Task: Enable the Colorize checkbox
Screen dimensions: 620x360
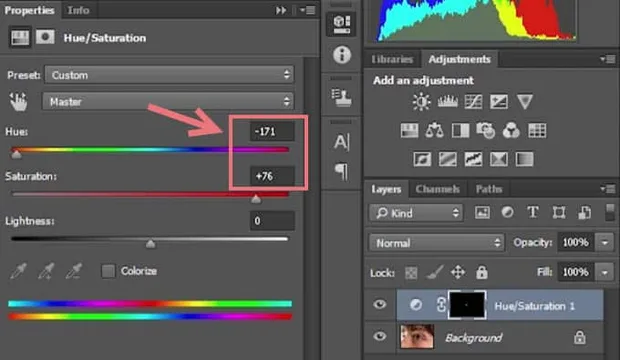Action: point(108,271)
